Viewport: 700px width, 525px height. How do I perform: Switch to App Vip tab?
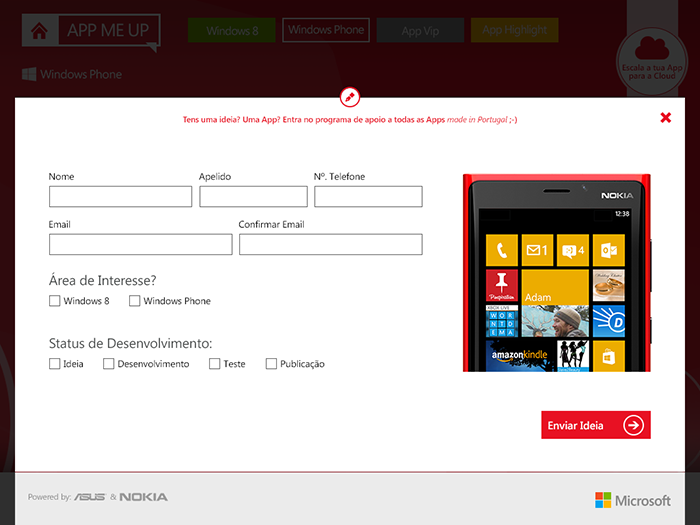420,30
